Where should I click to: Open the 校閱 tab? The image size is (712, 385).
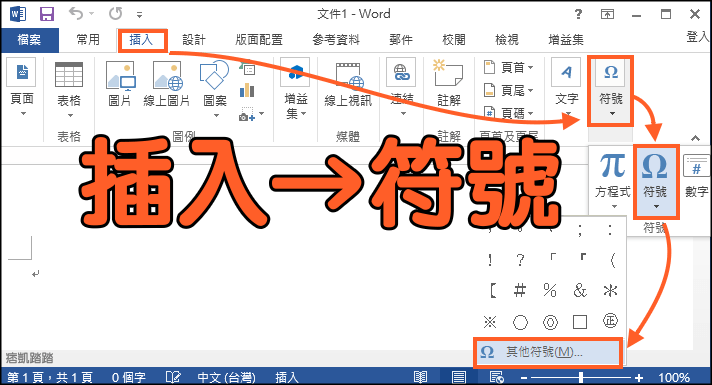[454, 40]
